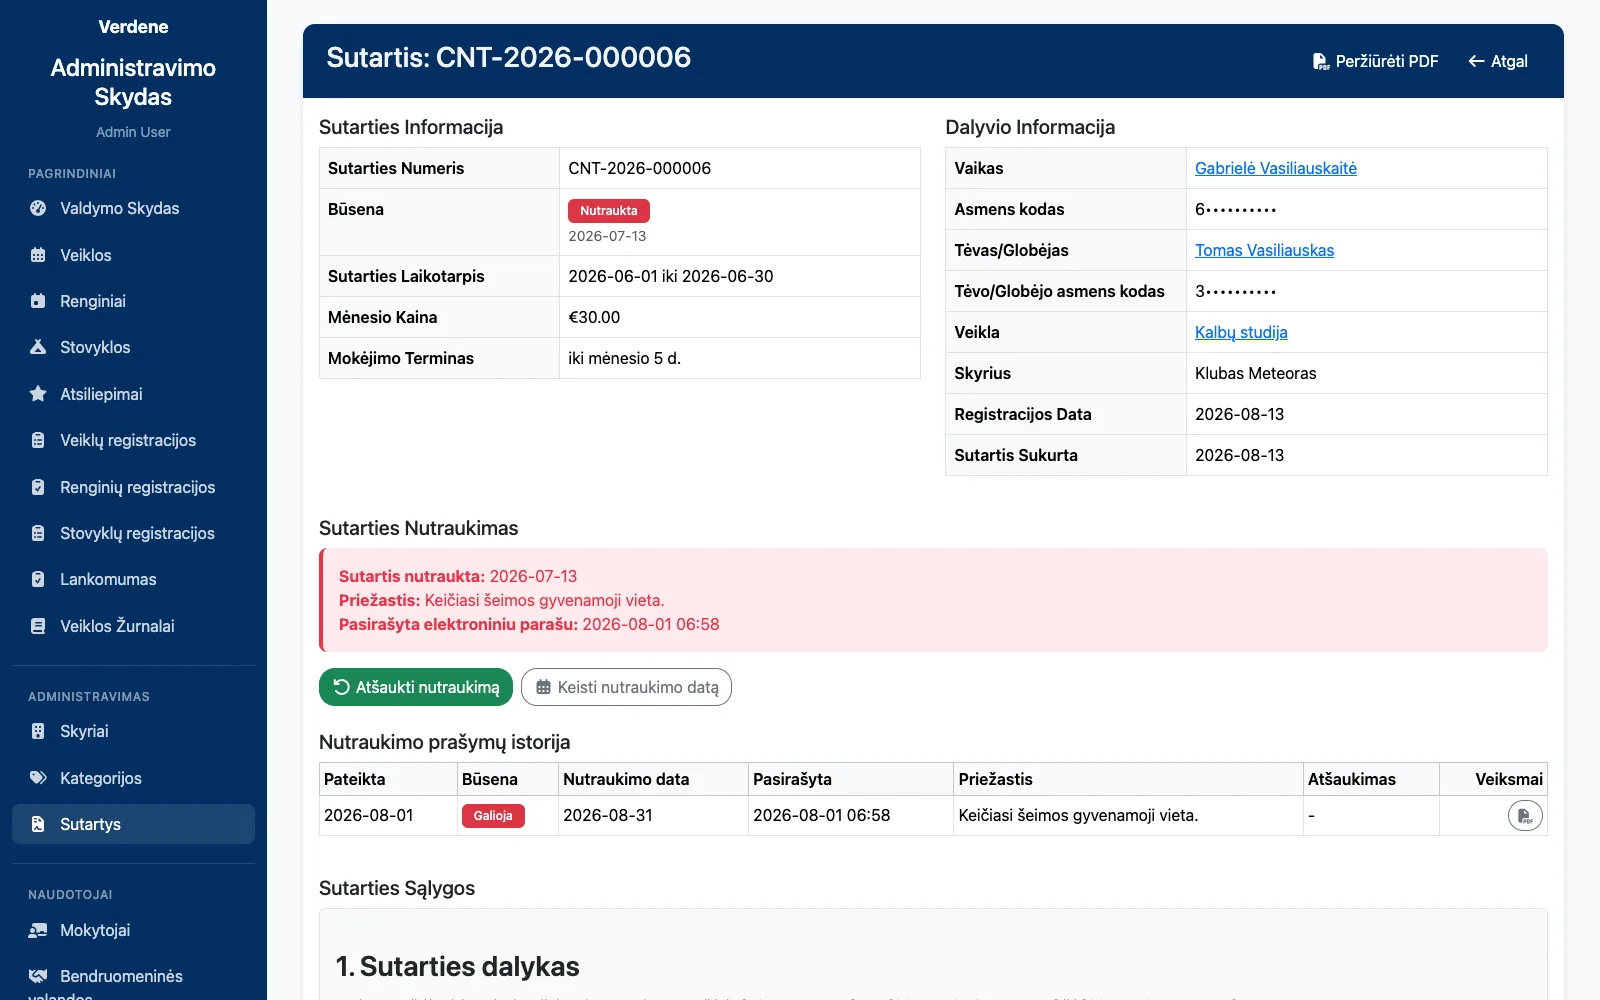1600x1000 pixels.
Task: Click the back arrow icon beside Atgal
Action: tap(1476, 61)
